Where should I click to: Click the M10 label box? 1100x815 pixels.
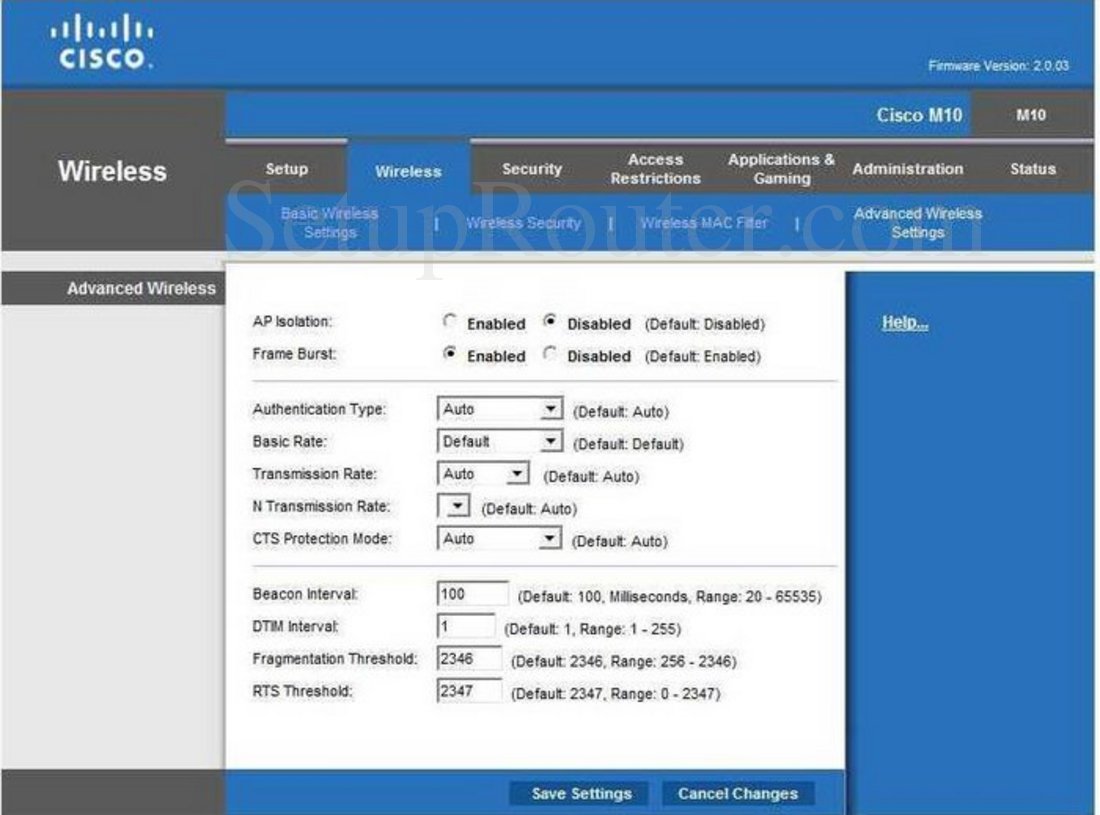(x=1031, y=115)
